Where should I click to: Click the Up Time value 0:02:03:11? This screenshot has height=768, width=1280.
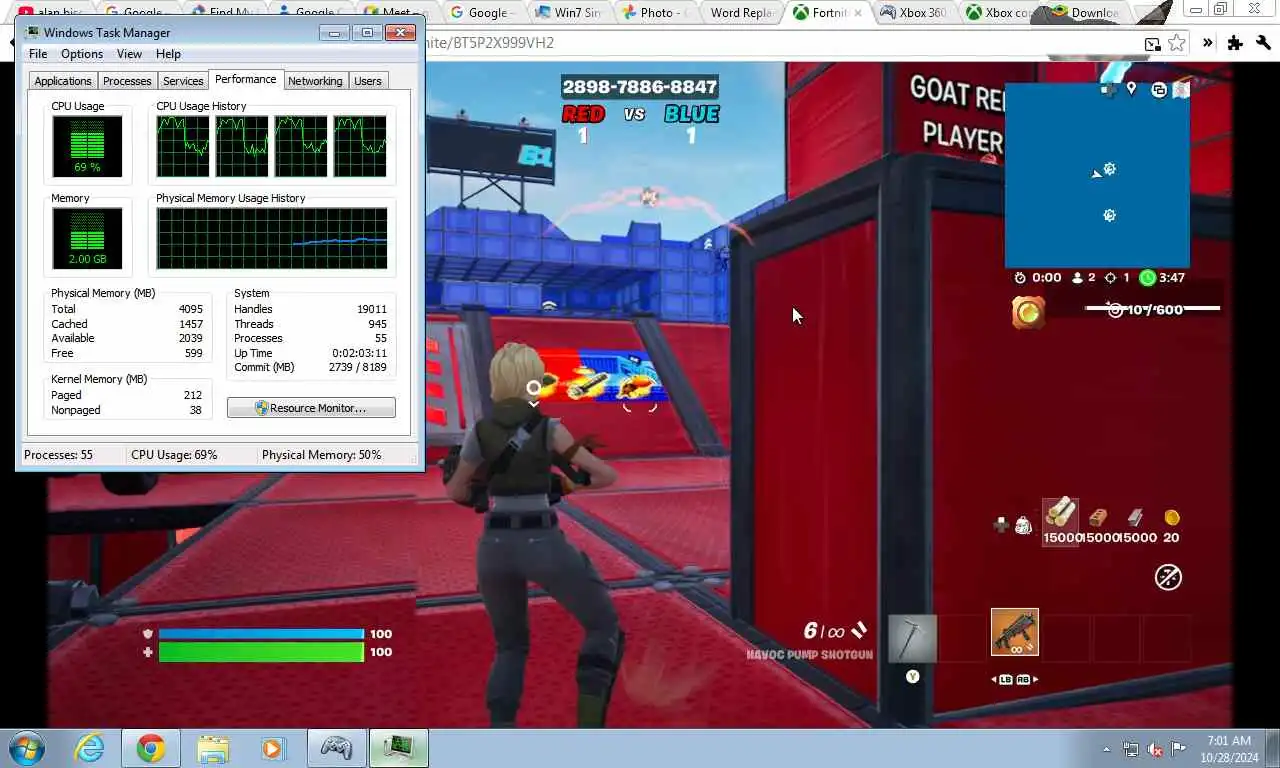tap(359, 353)
